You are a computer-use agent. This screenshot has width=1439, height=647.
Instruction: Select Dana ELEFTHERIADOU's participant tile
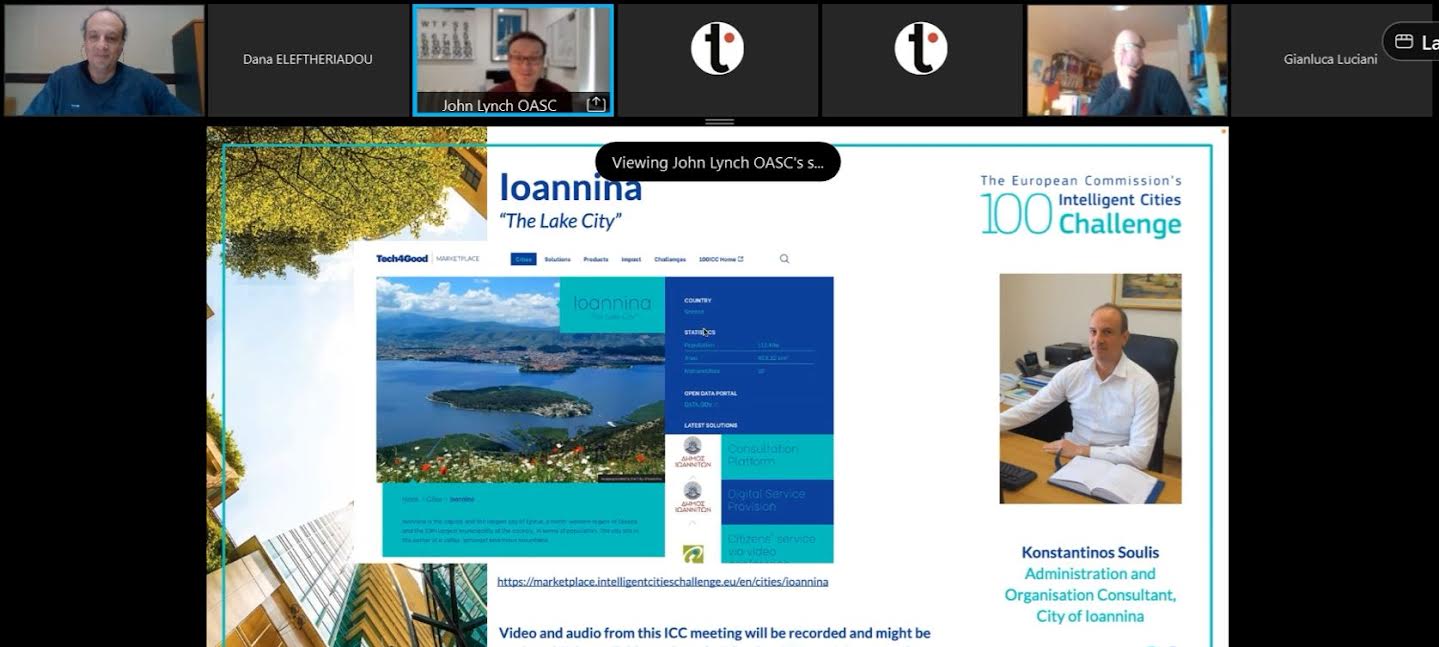[308, 60]
